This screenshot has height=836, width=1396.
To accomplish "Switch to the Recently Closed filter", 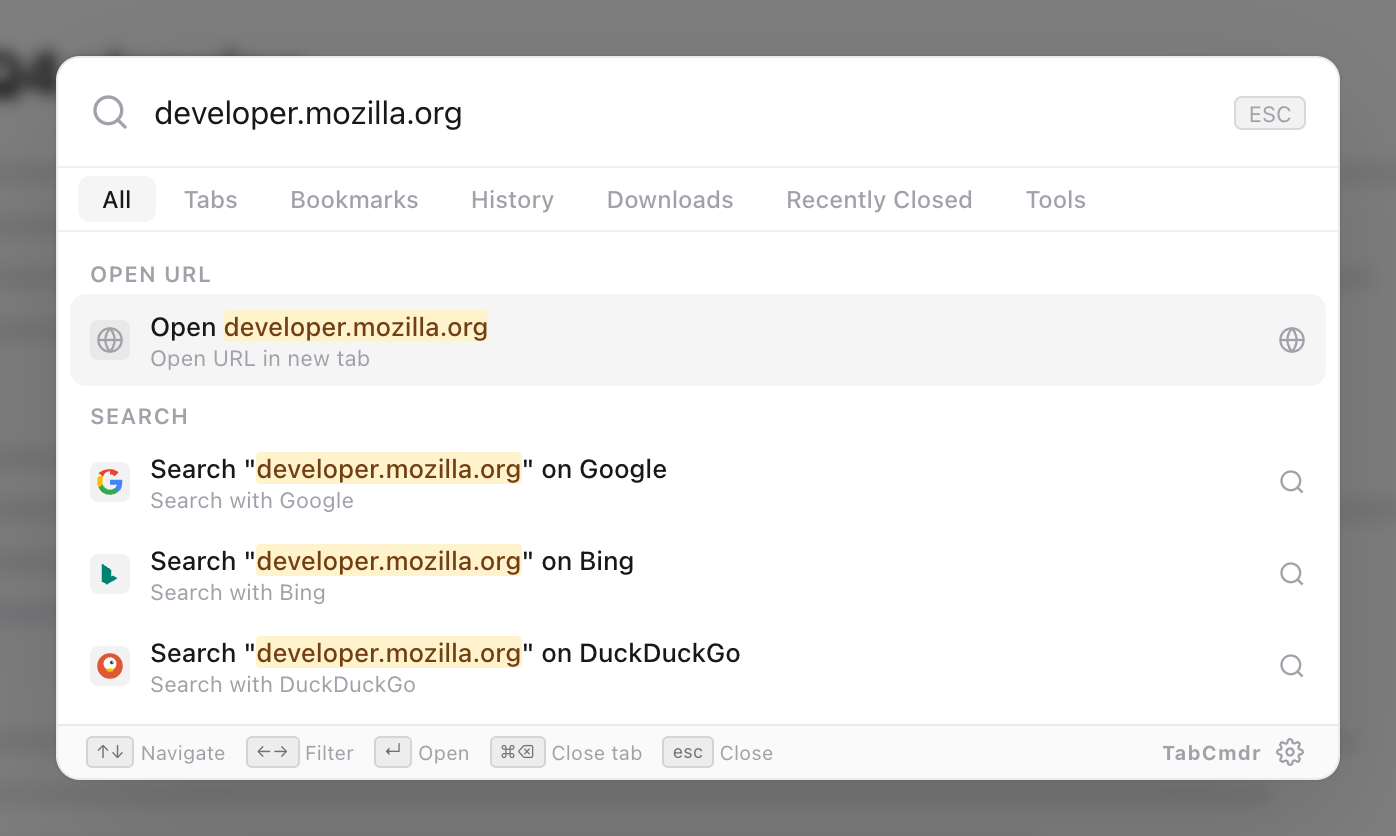I will pyautogui.click(x=879, y=199).
